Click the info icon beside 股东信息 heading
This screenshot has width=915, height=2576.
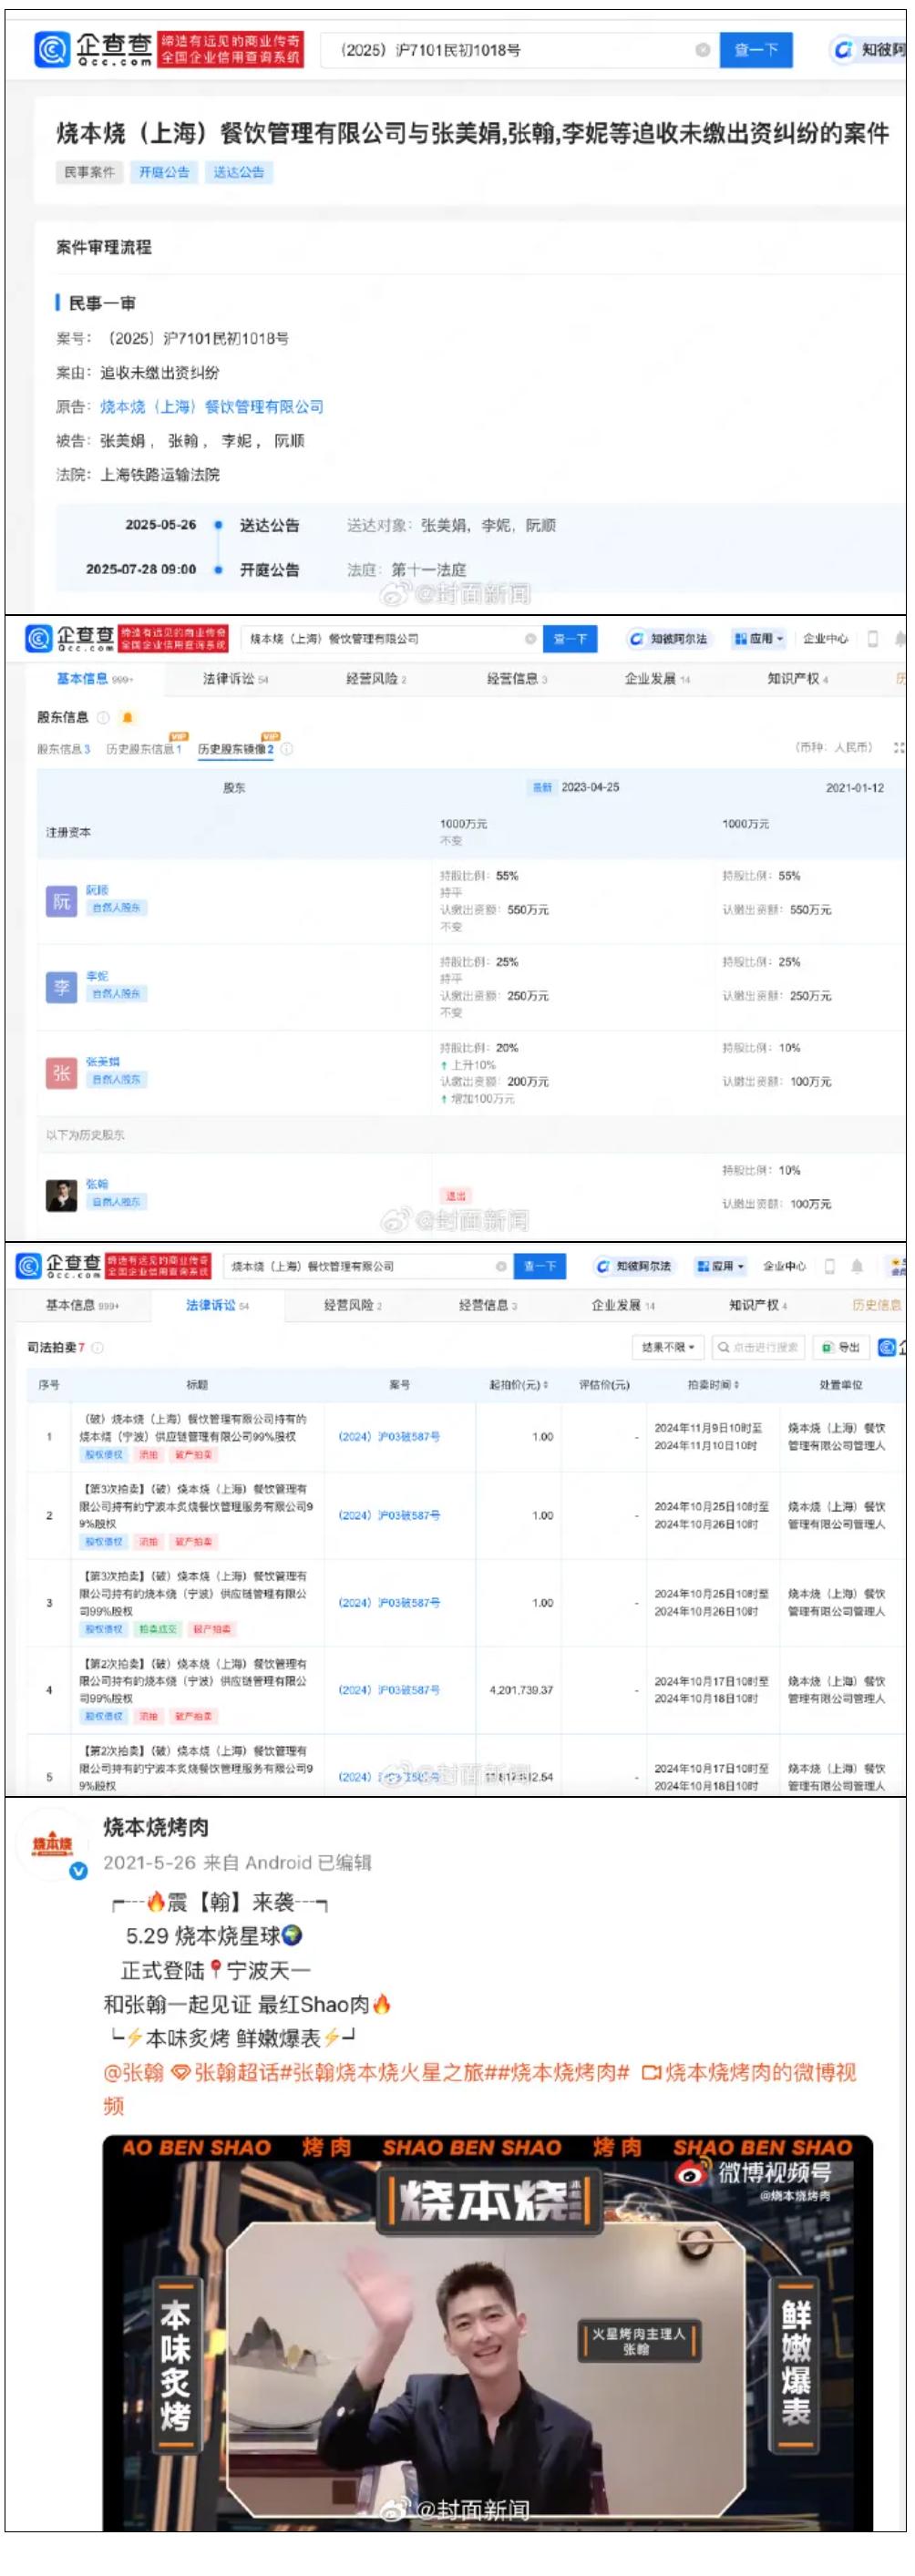pos(103,718)
